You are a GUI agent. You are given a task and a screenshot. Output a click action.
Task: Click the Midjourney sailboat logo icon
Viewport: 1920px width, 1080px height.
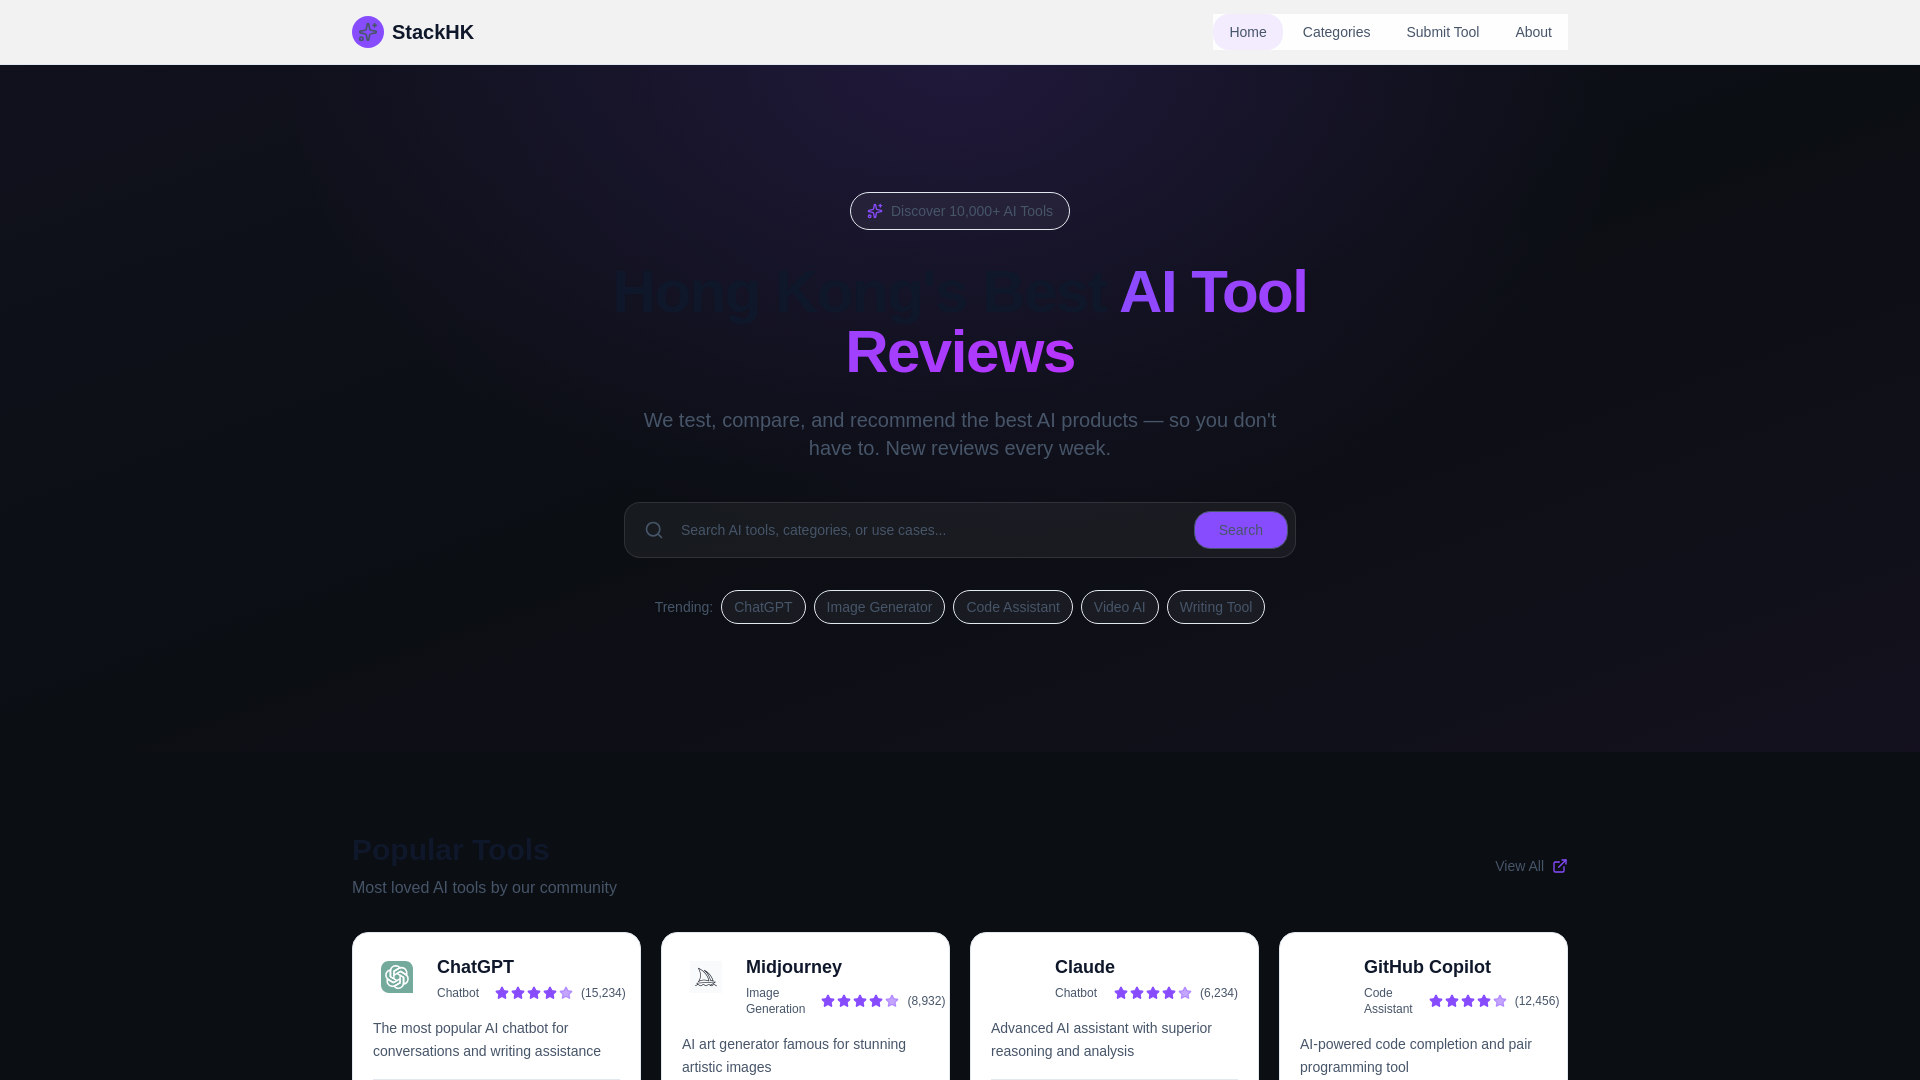[x=706, y=977]
